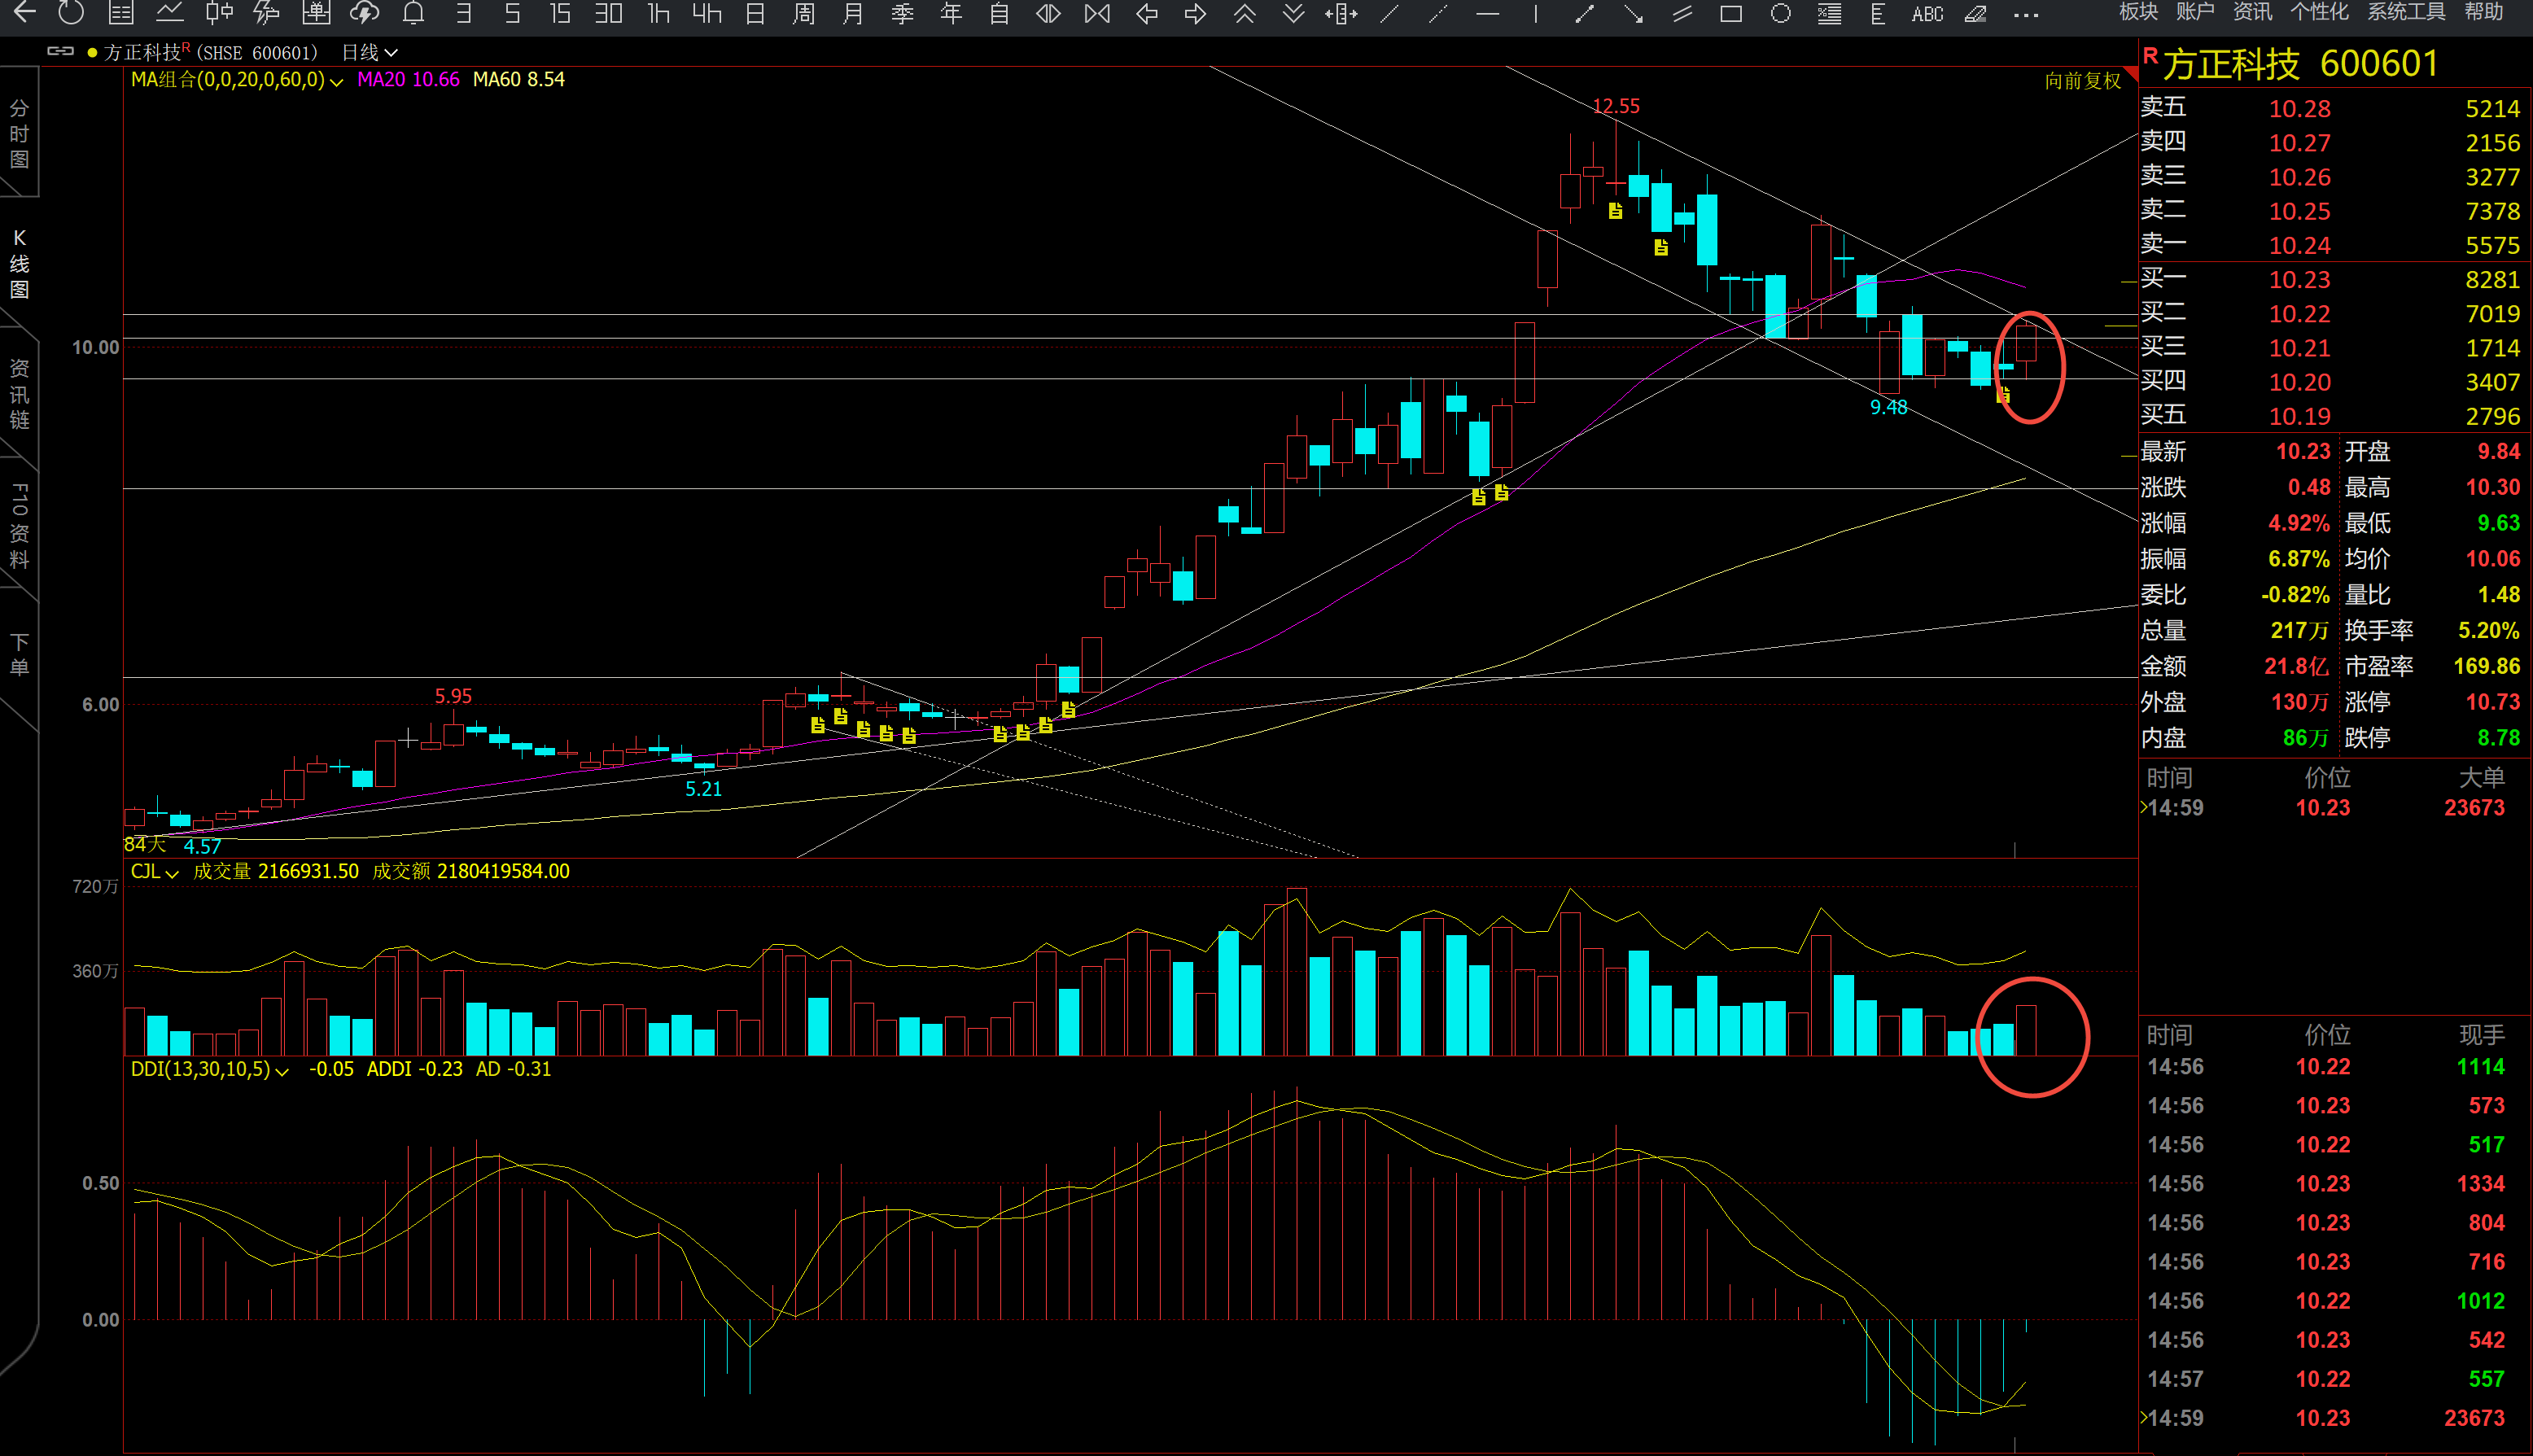
Task: Select the parallel lines drawing tool
Action: [1682, 14]
